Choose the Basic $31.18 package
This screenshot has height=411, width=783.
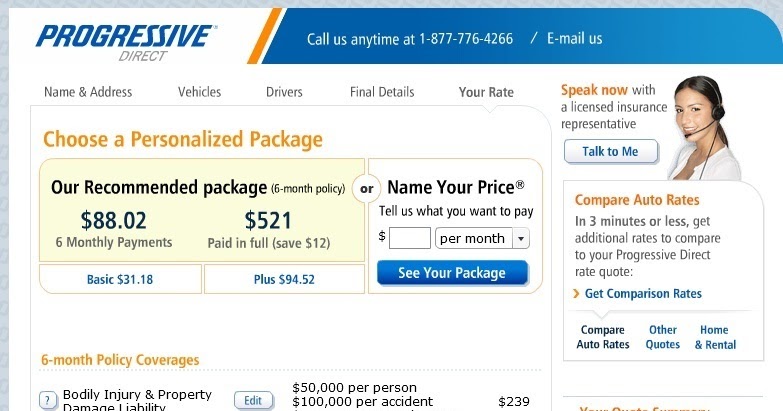click(x=120, y=279)
